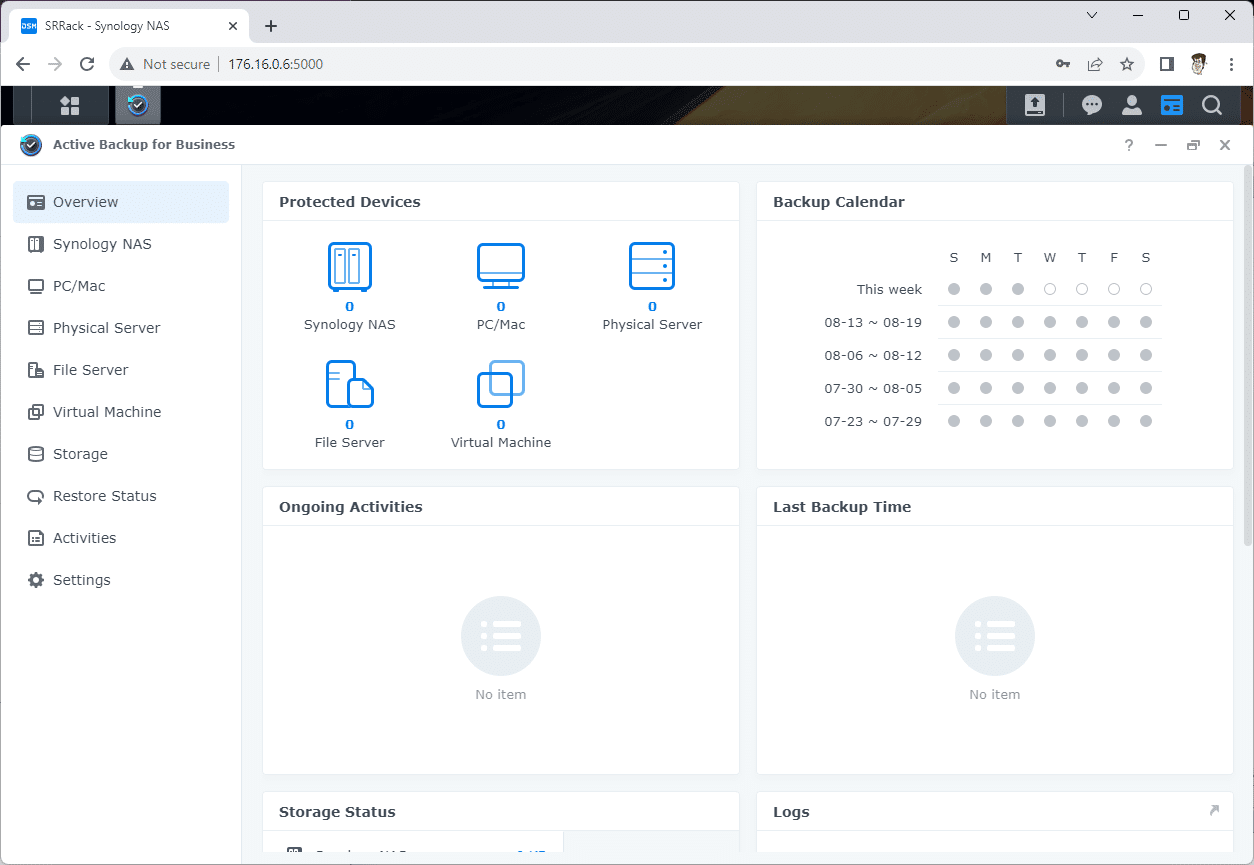Click the SRRack - Synology NAS browser tab
Screen dimensions: 1254x865
[127, 26]
